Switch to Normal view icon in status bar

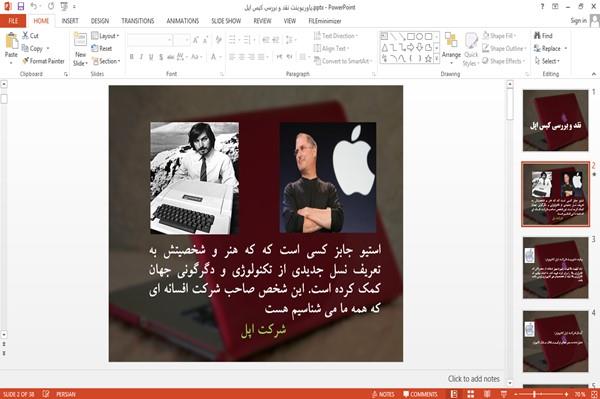[x=454, y=394]
